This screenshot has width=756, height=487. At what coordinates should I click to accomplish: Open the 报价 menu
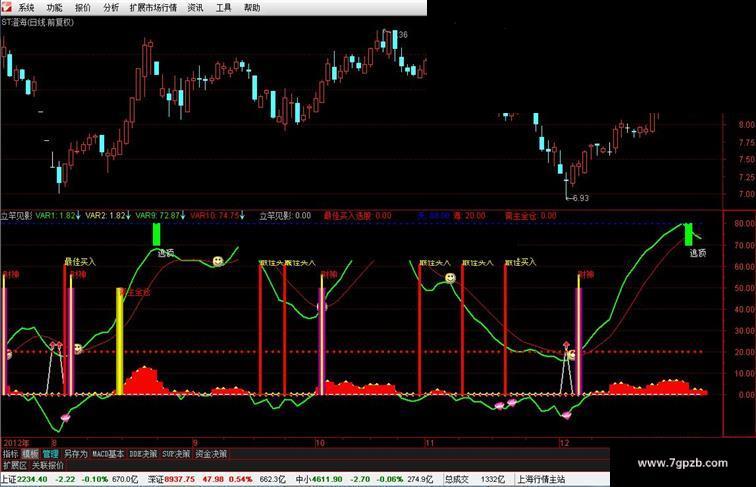click(83, 8)
